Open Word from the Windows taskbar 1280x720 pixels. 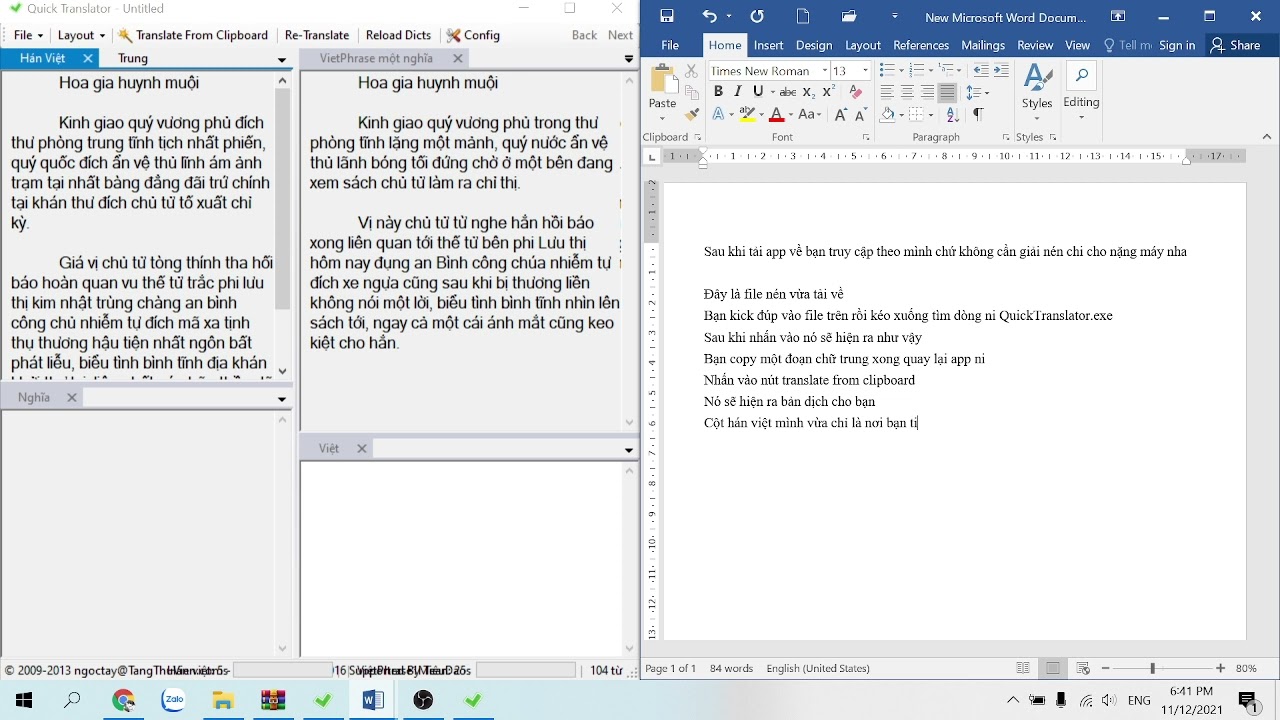coord(373,700)
